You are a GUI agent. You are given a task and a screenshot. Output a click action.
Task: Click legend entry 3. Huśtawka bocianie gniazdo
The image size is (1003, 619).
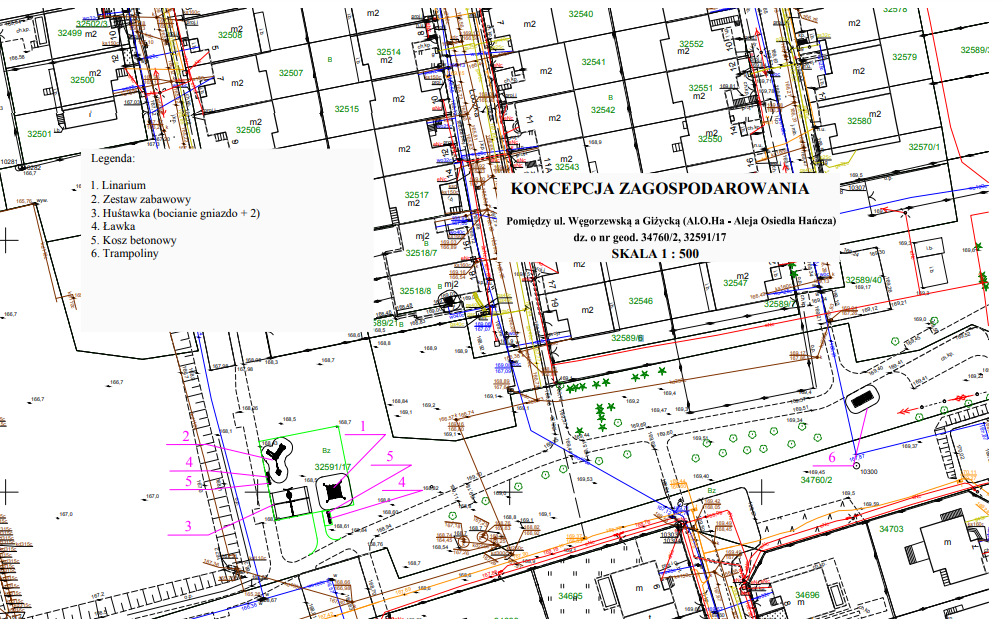[175, 213]
